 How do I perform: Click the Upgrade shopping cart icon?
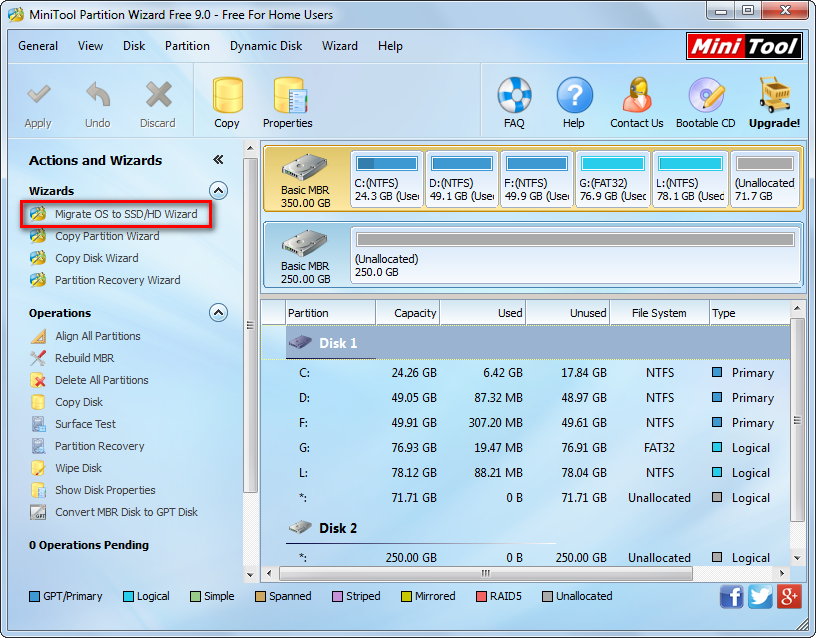coord(774,95)
